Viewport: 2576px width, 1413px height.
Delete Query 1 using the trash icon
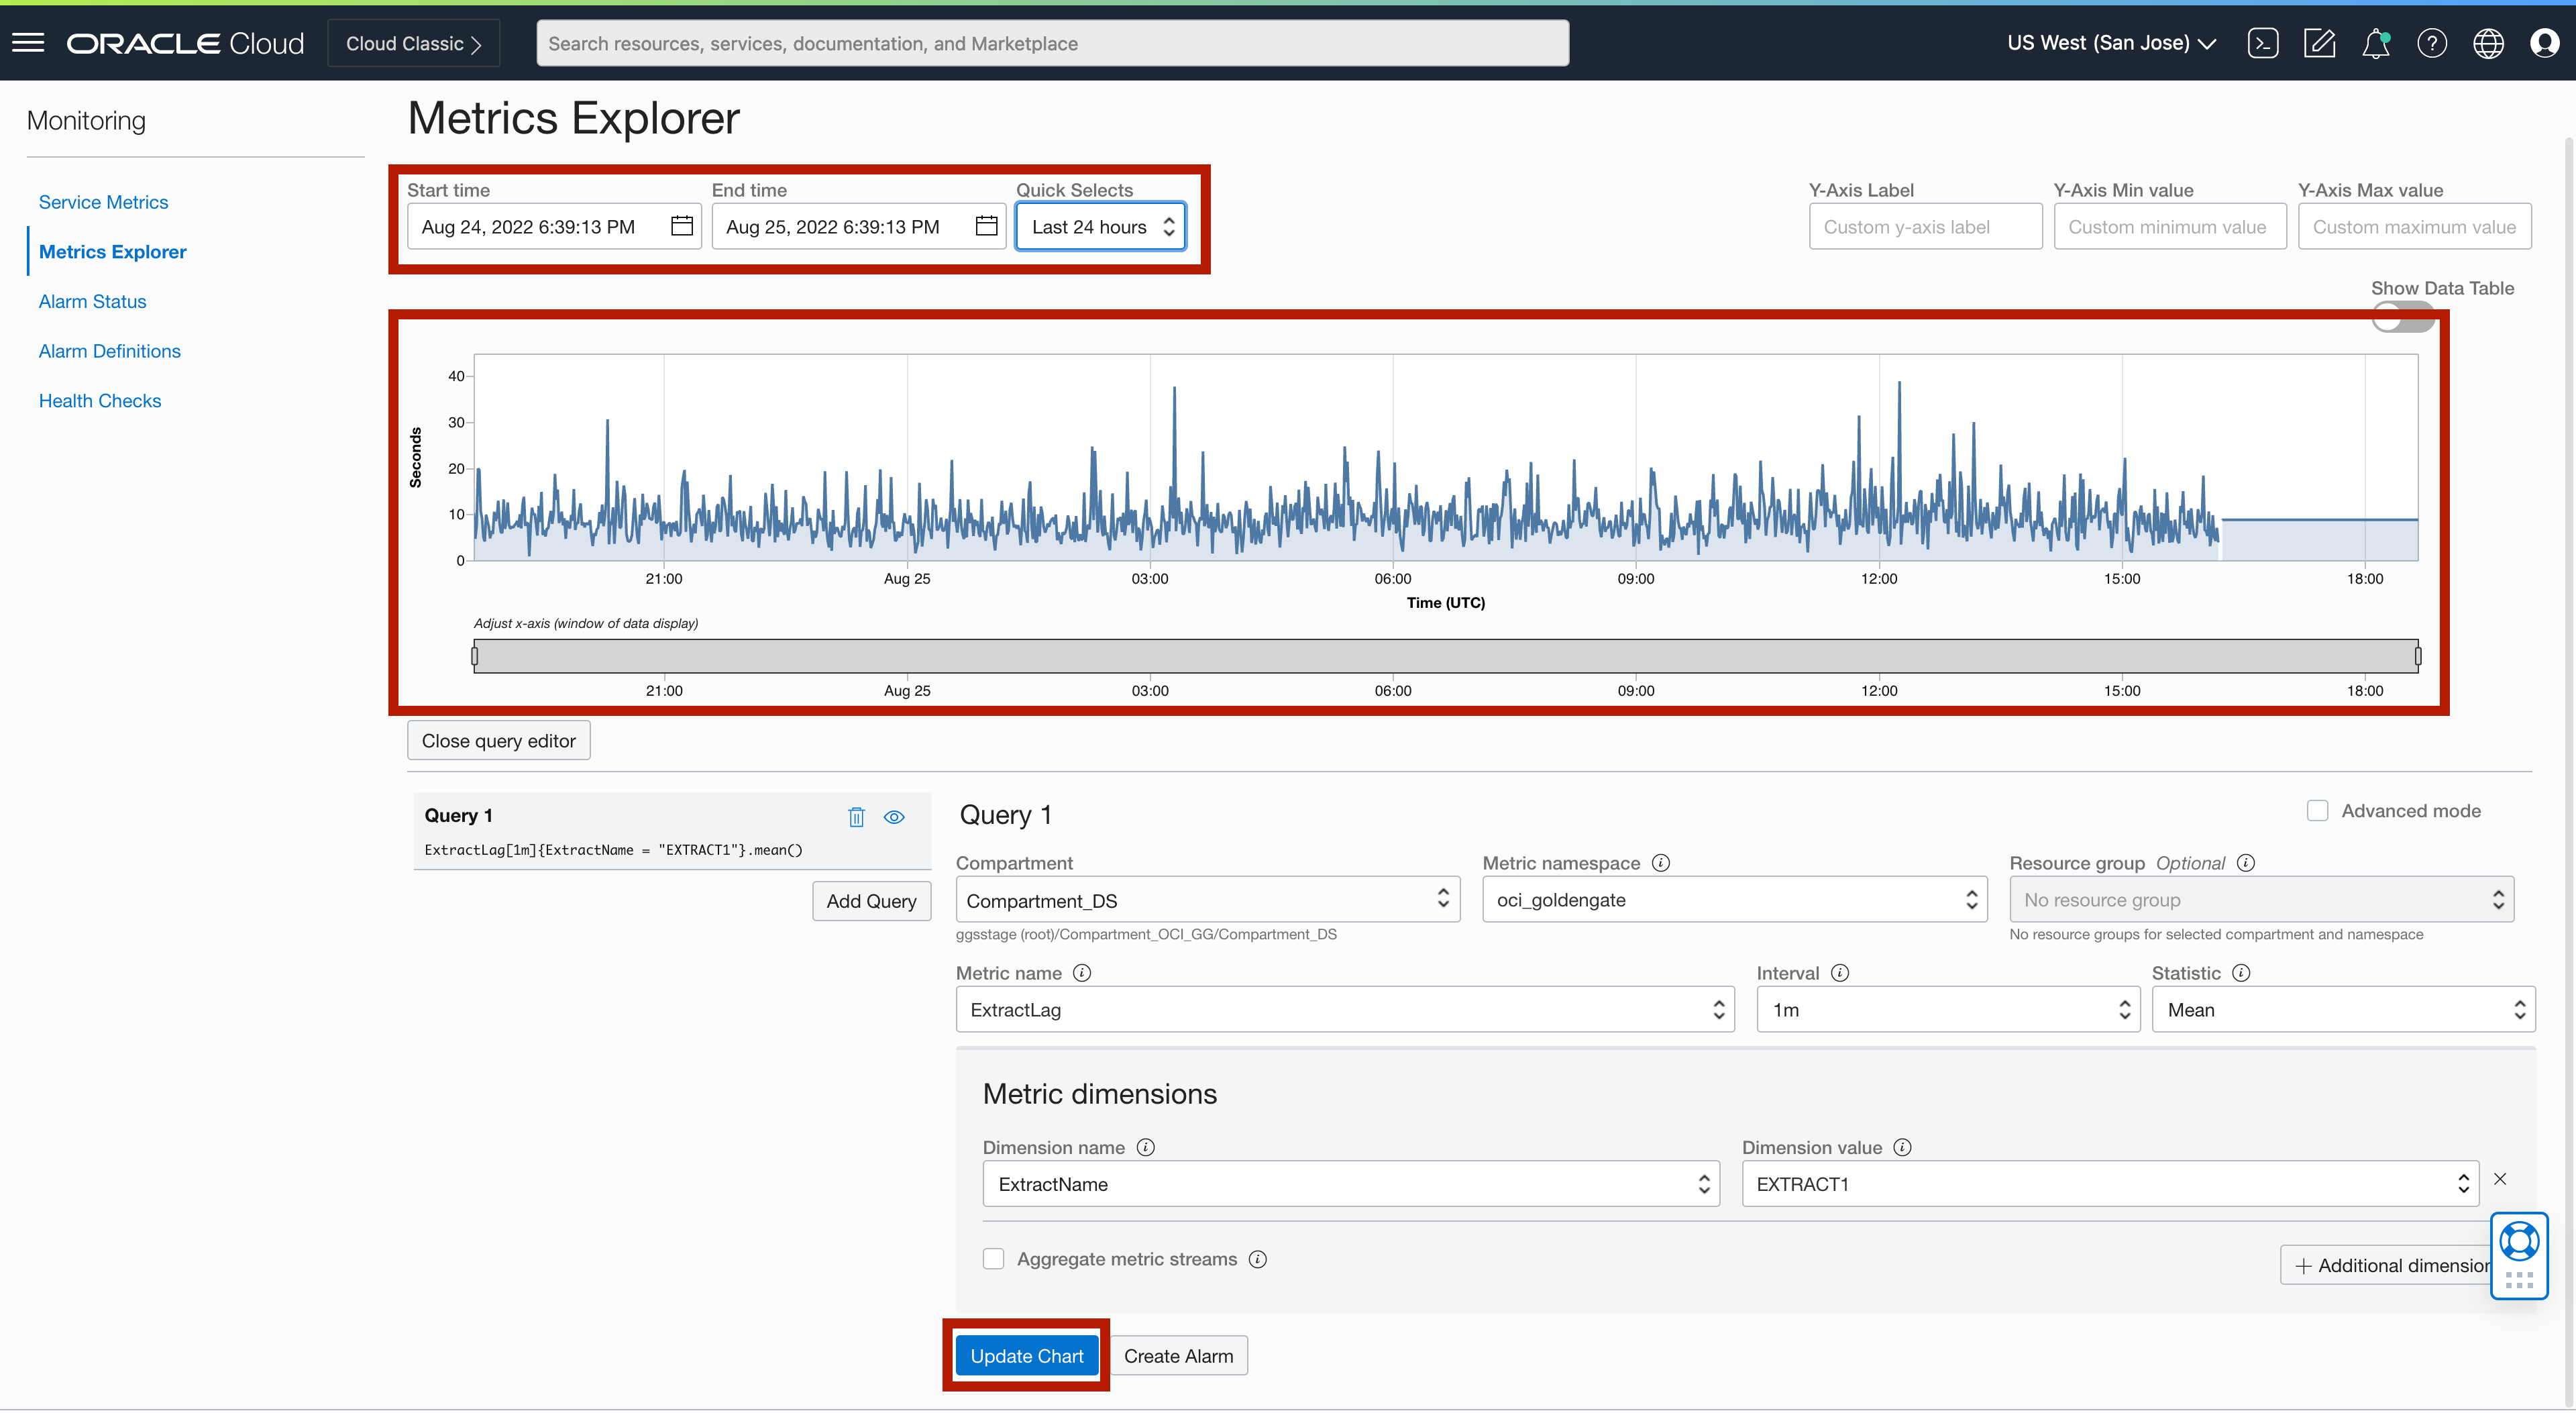point(856,817)
